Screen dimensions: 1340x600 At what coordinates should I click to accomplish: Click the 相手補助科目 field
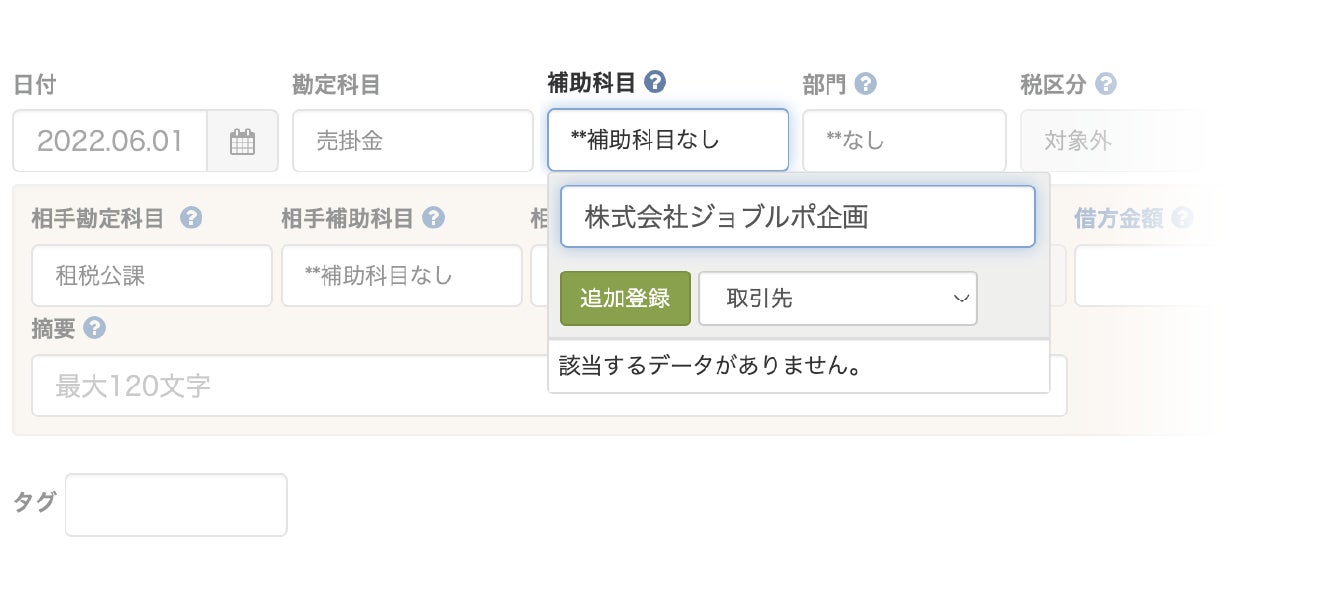click(x=401, y=276)
